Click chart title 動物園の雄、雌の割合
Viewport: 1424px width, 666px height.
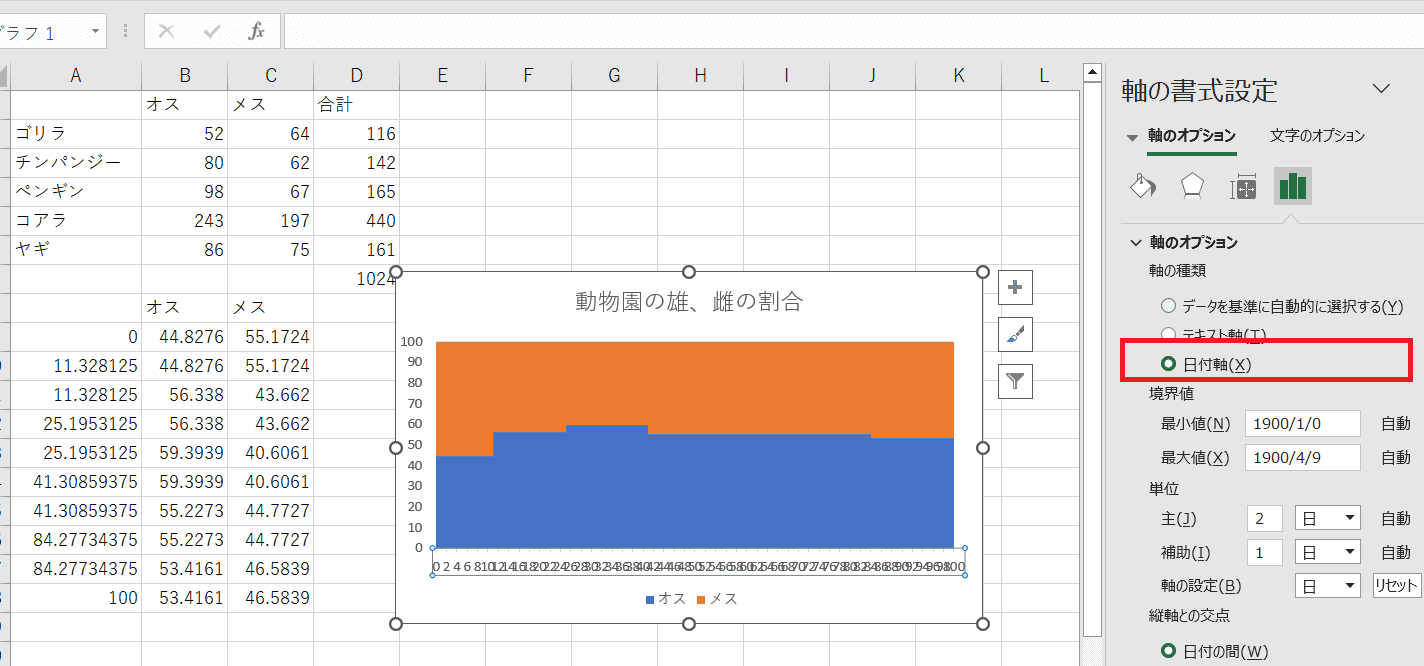point(689,302)
